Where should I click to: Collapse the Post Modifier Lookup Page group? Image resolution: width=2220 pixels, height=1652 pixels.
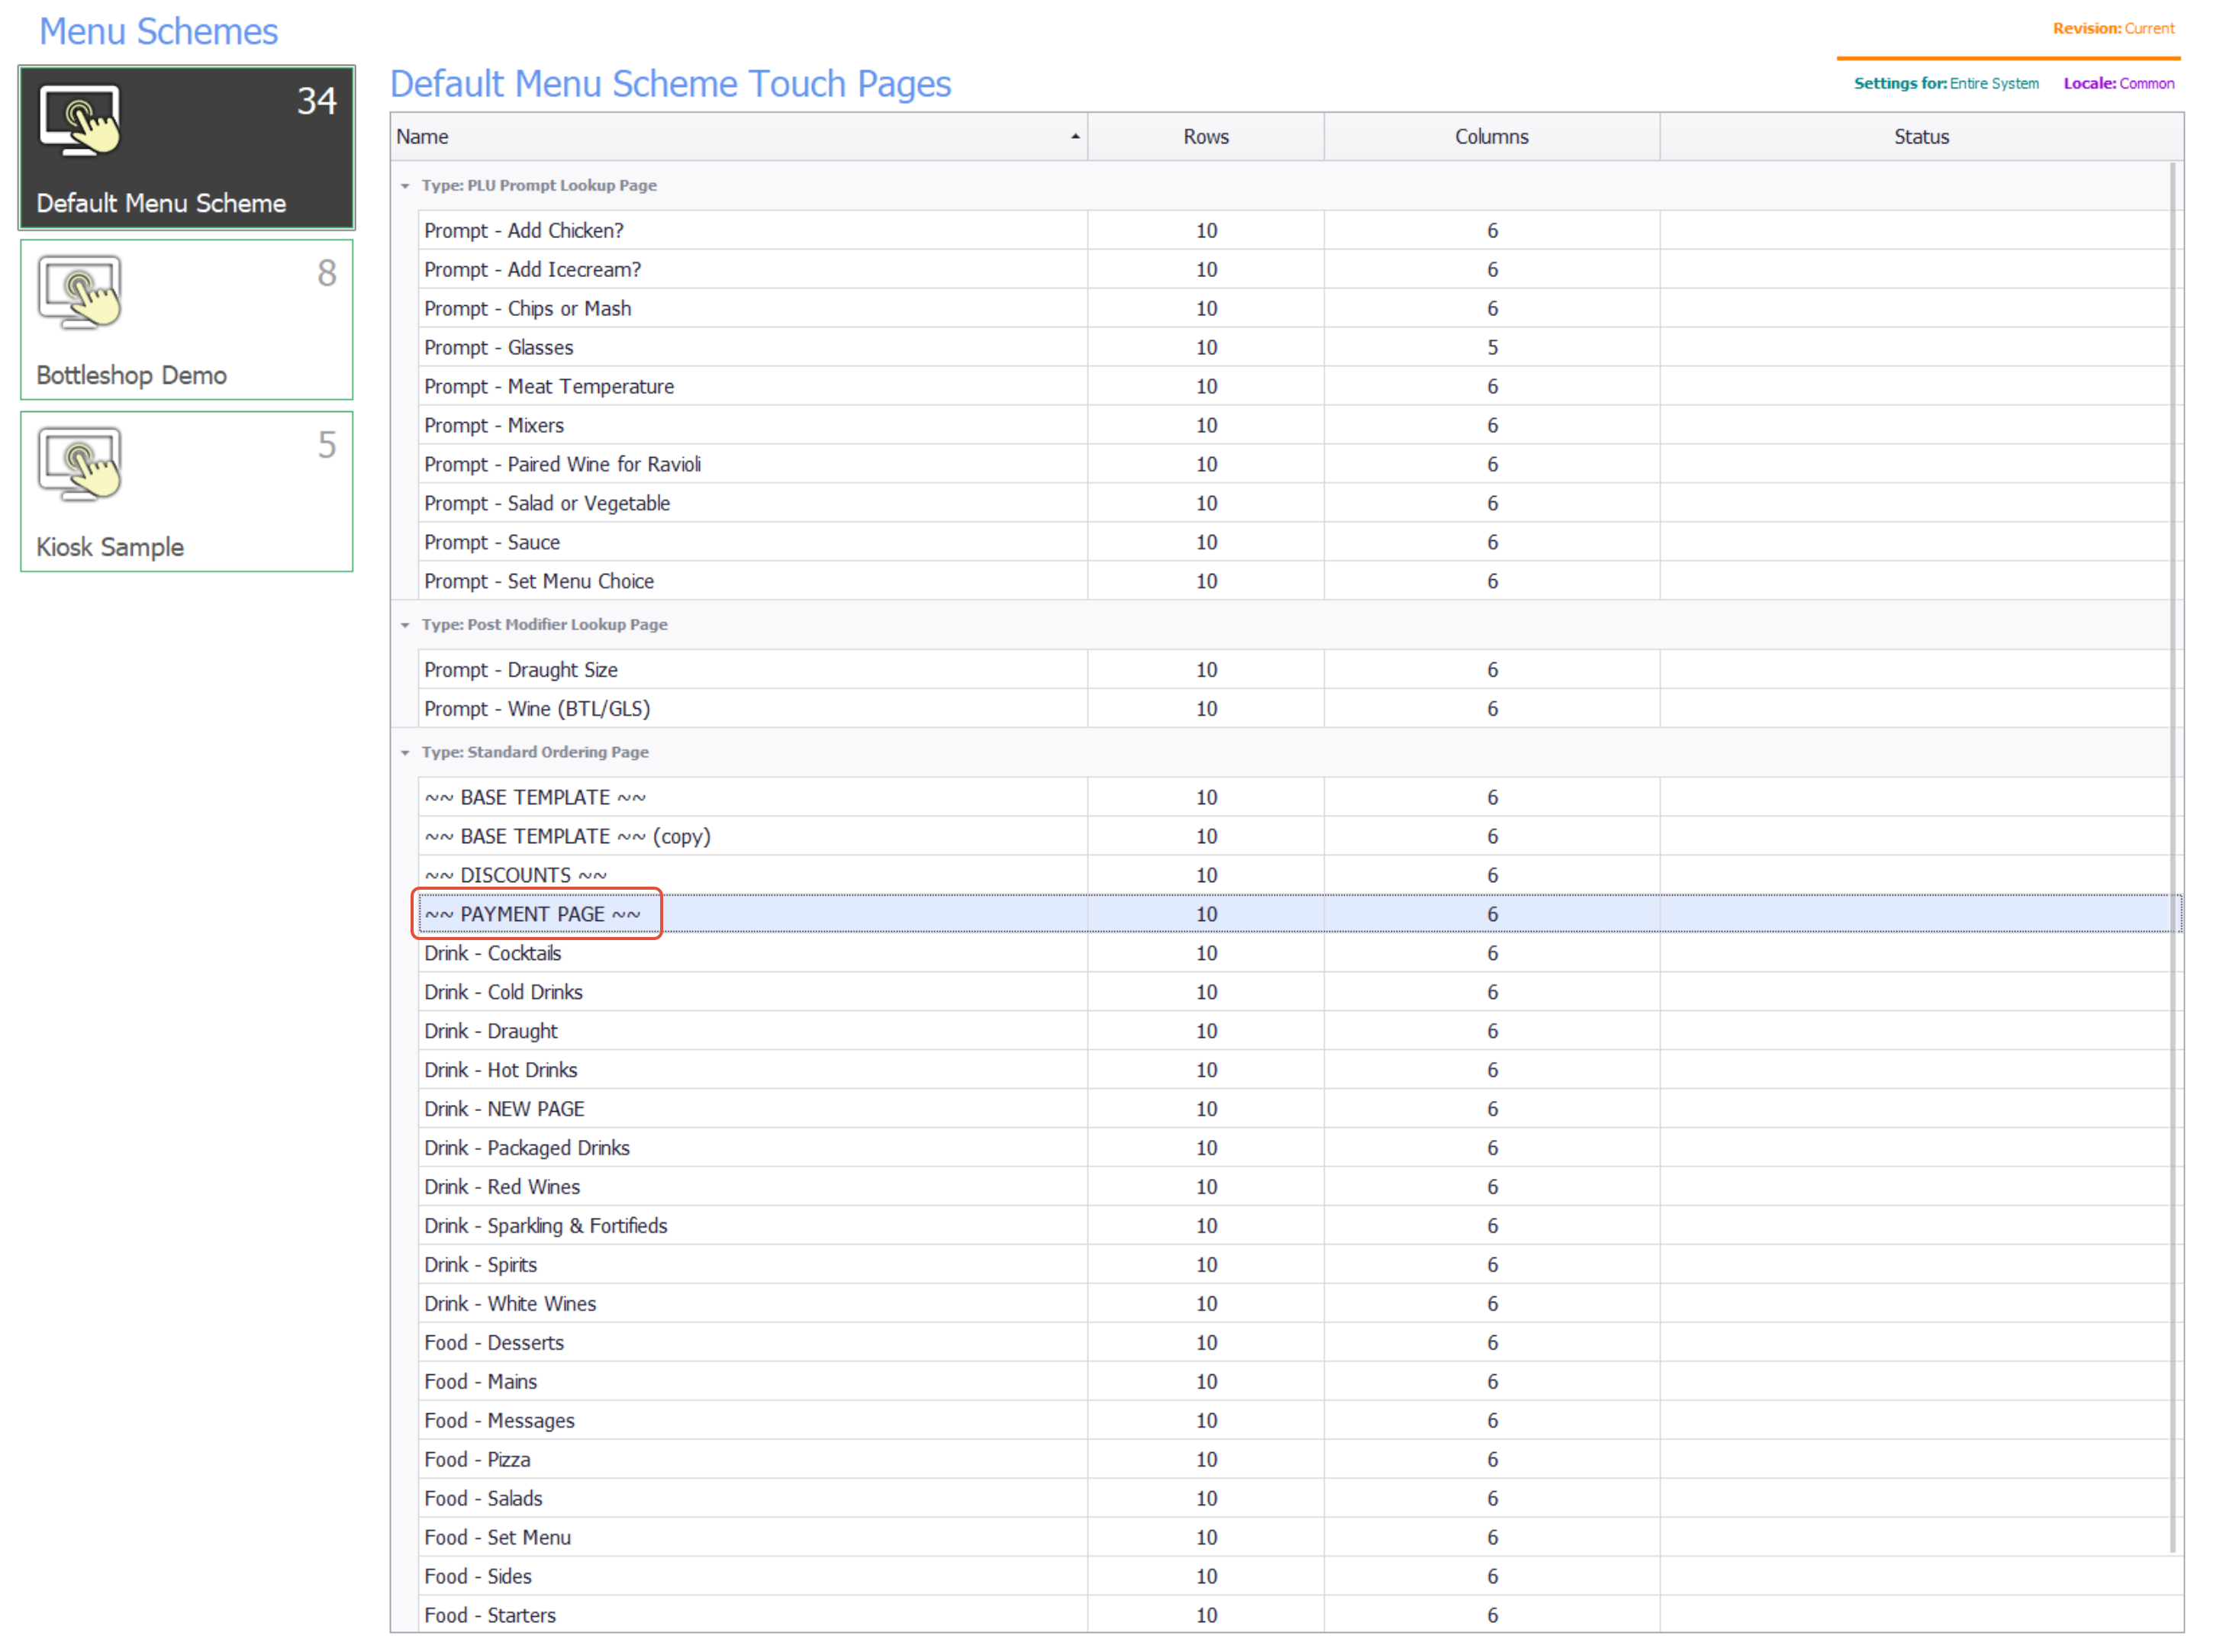[x=405, y=625]
